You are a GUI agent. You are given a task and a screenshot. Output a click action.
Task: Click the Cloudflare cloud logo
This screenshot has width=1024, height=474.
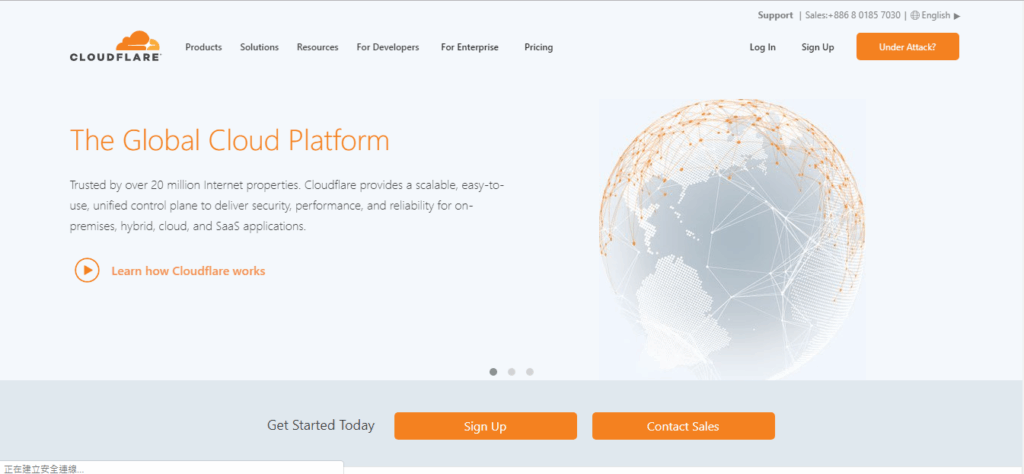116,46
